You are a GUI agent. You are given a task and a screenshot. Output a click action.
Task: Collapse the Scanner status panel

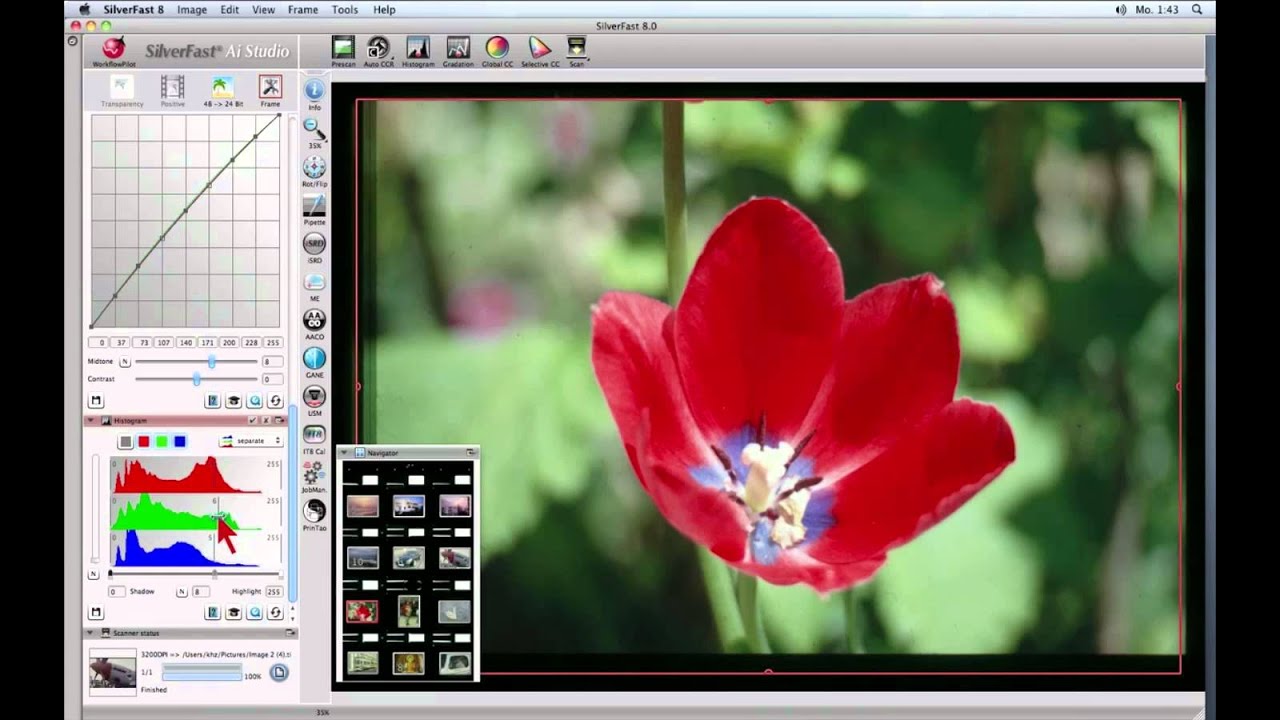pos(91,633)
